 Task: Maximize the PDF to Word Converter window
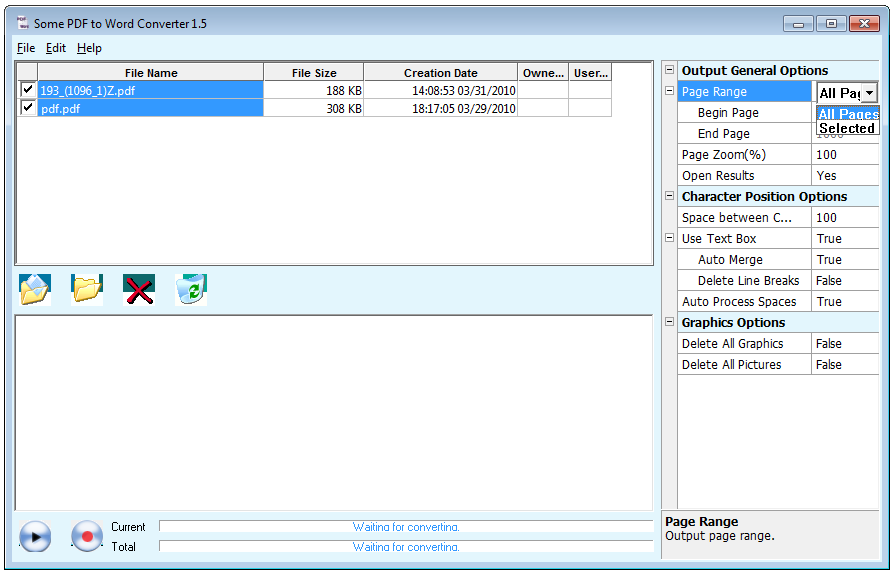pos(831,23)
